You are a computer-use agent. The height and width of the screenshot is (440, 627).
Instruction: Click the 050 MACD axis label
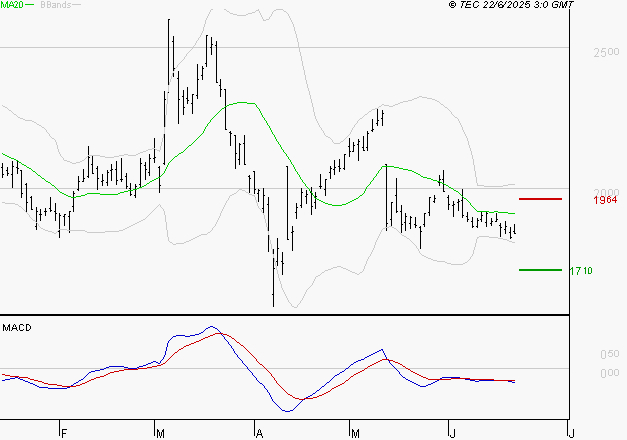610,354
